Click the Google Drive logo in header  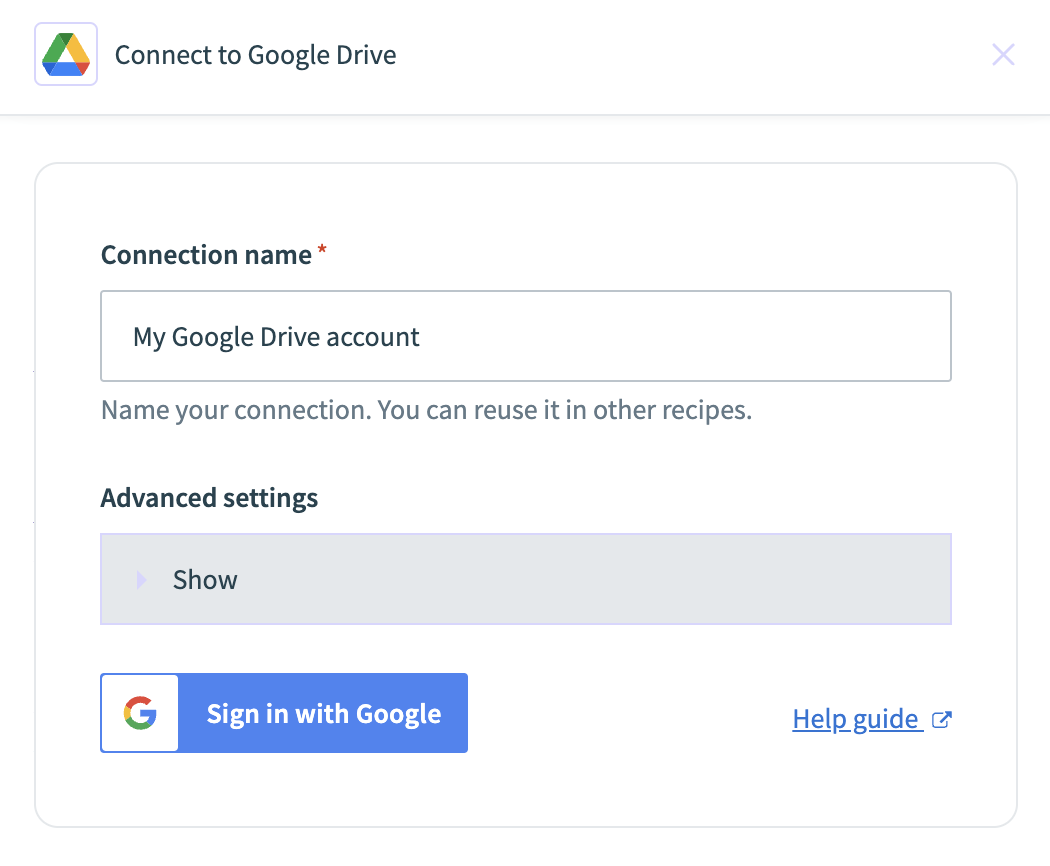coord(66,54)
